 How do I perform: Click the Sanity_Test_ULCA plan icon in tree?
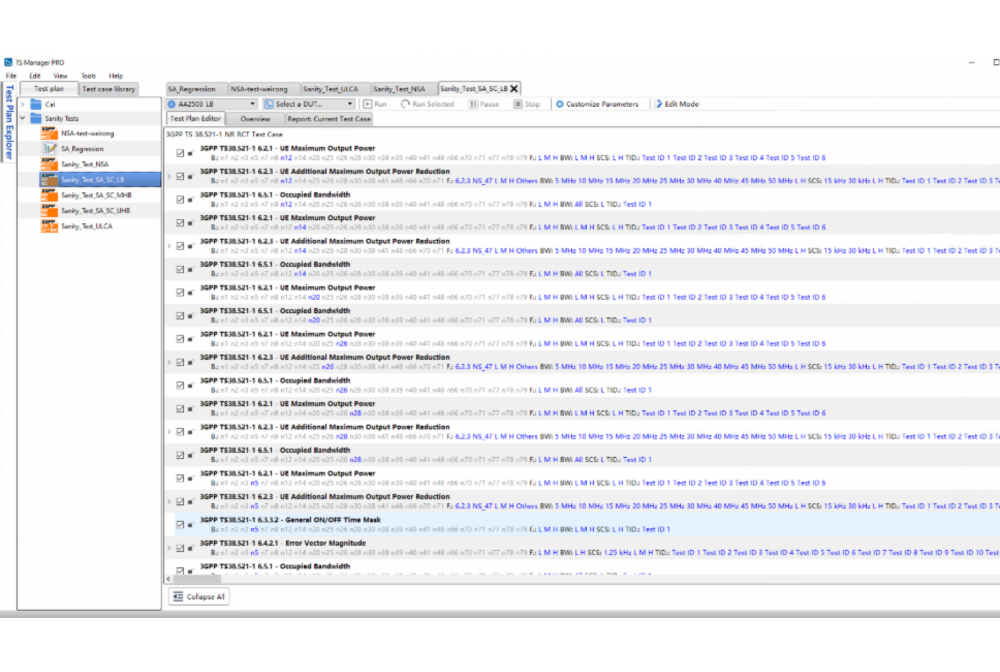pyautogui.click(x=49, y=226)
